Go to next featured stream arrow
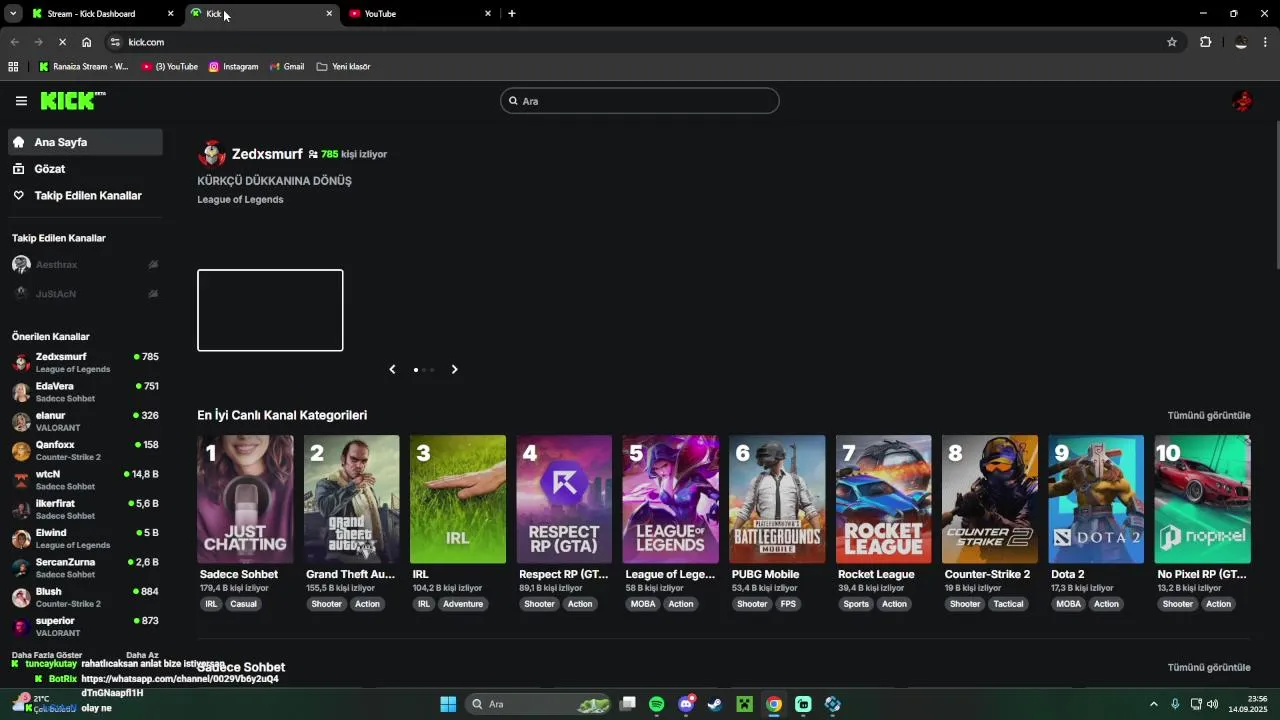This screenshot has width=1280, height=720. [x=454, y=369]
